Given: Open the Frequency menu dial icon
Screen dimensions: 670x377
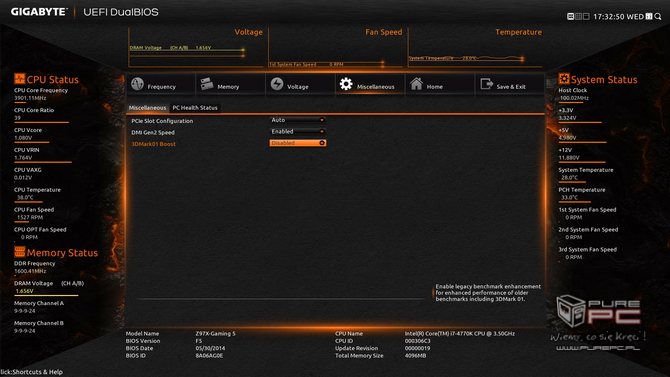Looking at the screenshot, I should tap(138, 84).
